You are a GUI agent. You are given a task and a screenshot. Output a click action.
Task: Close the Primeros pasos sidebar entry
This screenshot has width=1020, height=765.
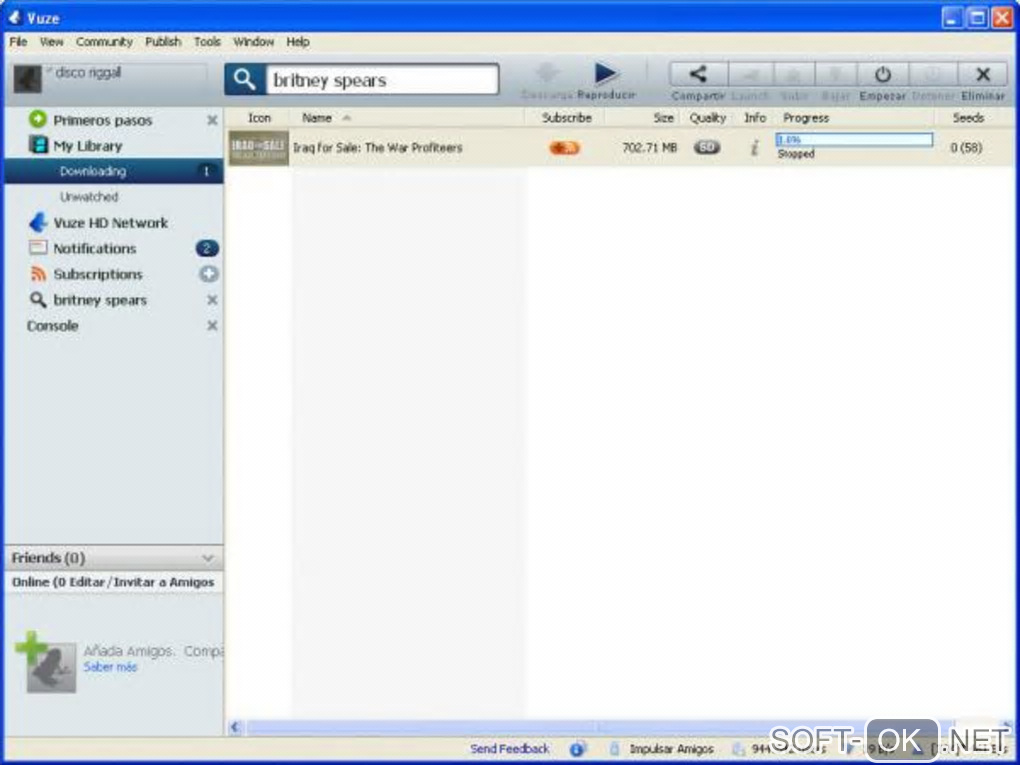coord(212,120)
